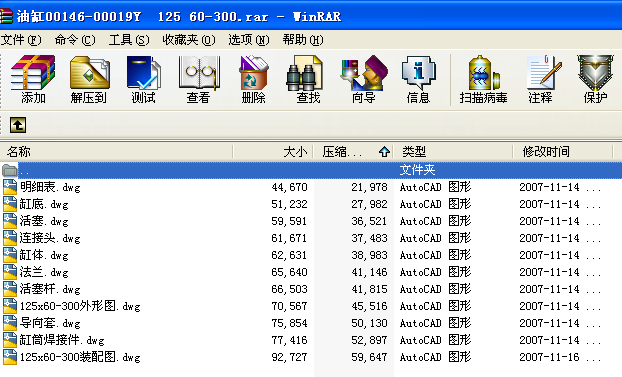Click file icon of 缸底.dwg
Viewport: 622px width, 377px height.
pos(10,204)
